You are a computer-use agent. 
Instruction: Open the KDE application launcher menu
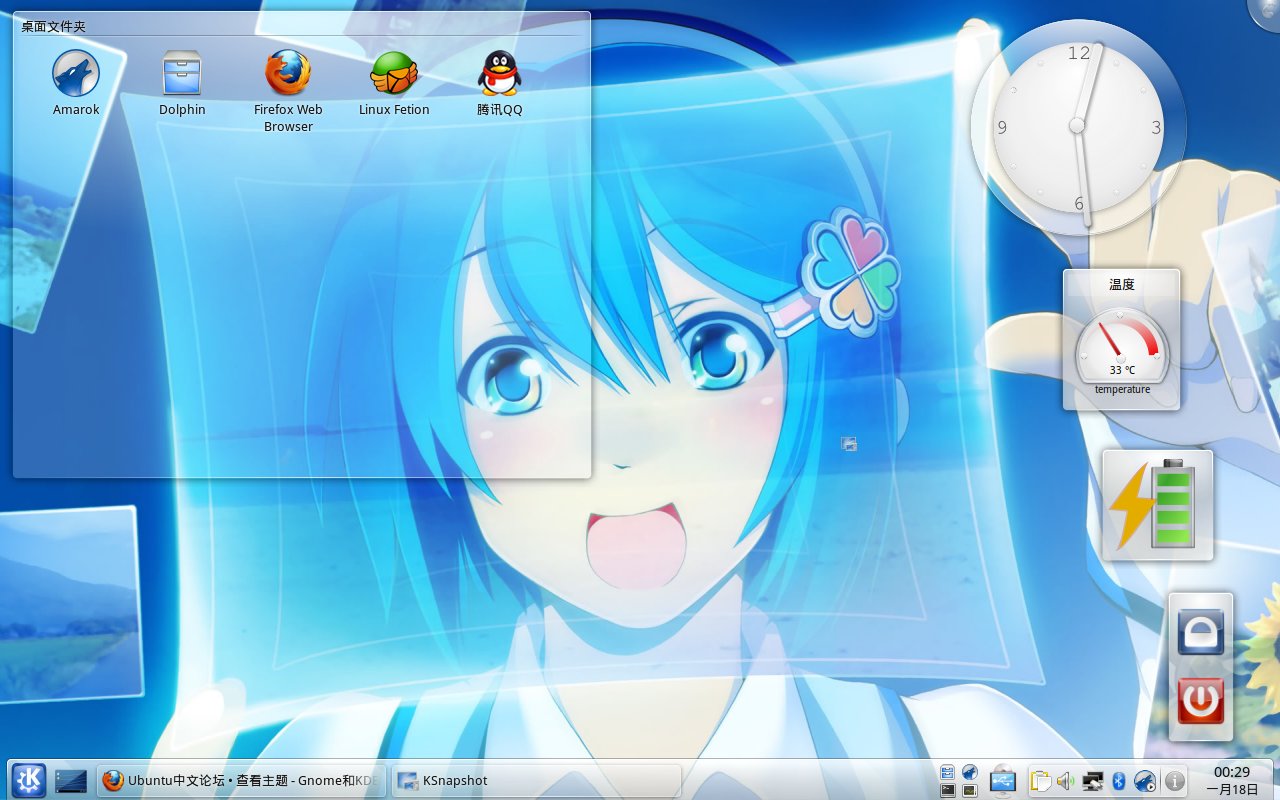(x=29, y=780)
